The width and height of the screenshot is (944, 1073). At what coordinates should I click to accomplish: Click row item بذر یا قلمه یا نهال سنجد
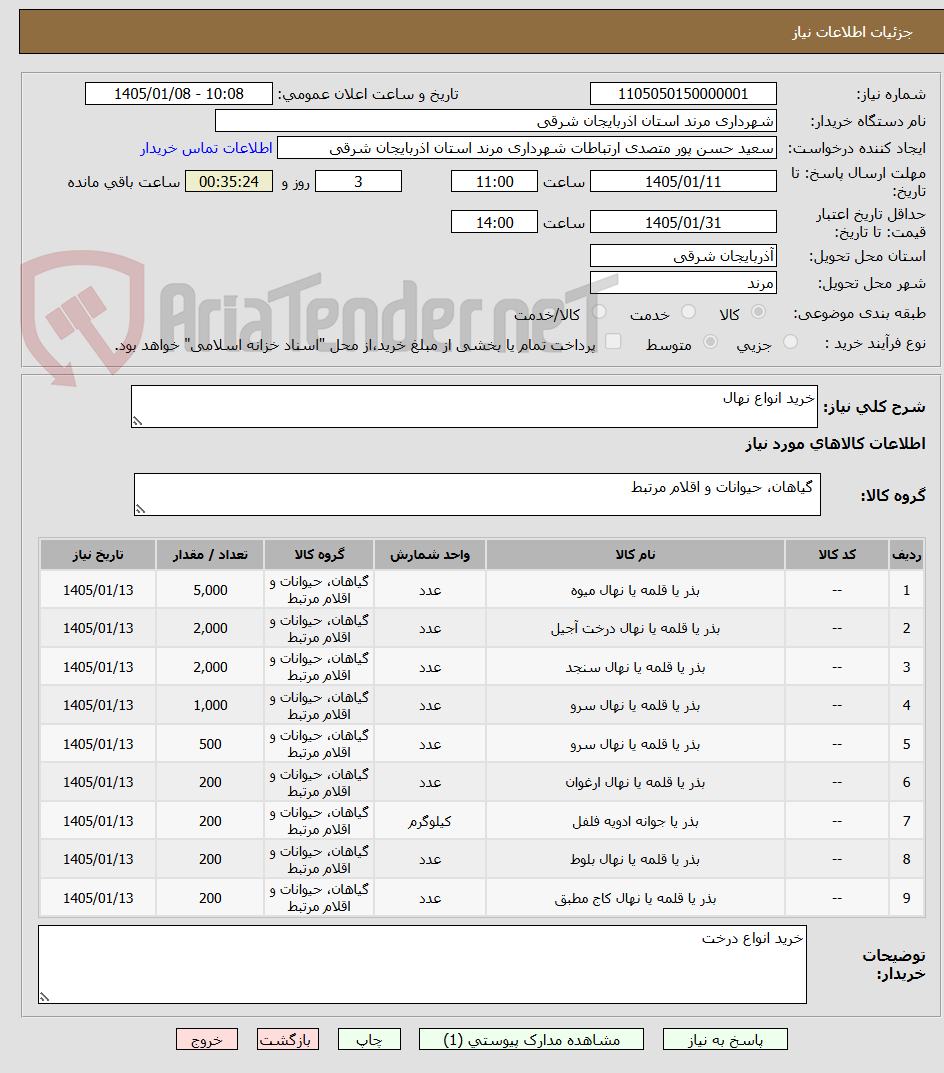coord(635,667)
